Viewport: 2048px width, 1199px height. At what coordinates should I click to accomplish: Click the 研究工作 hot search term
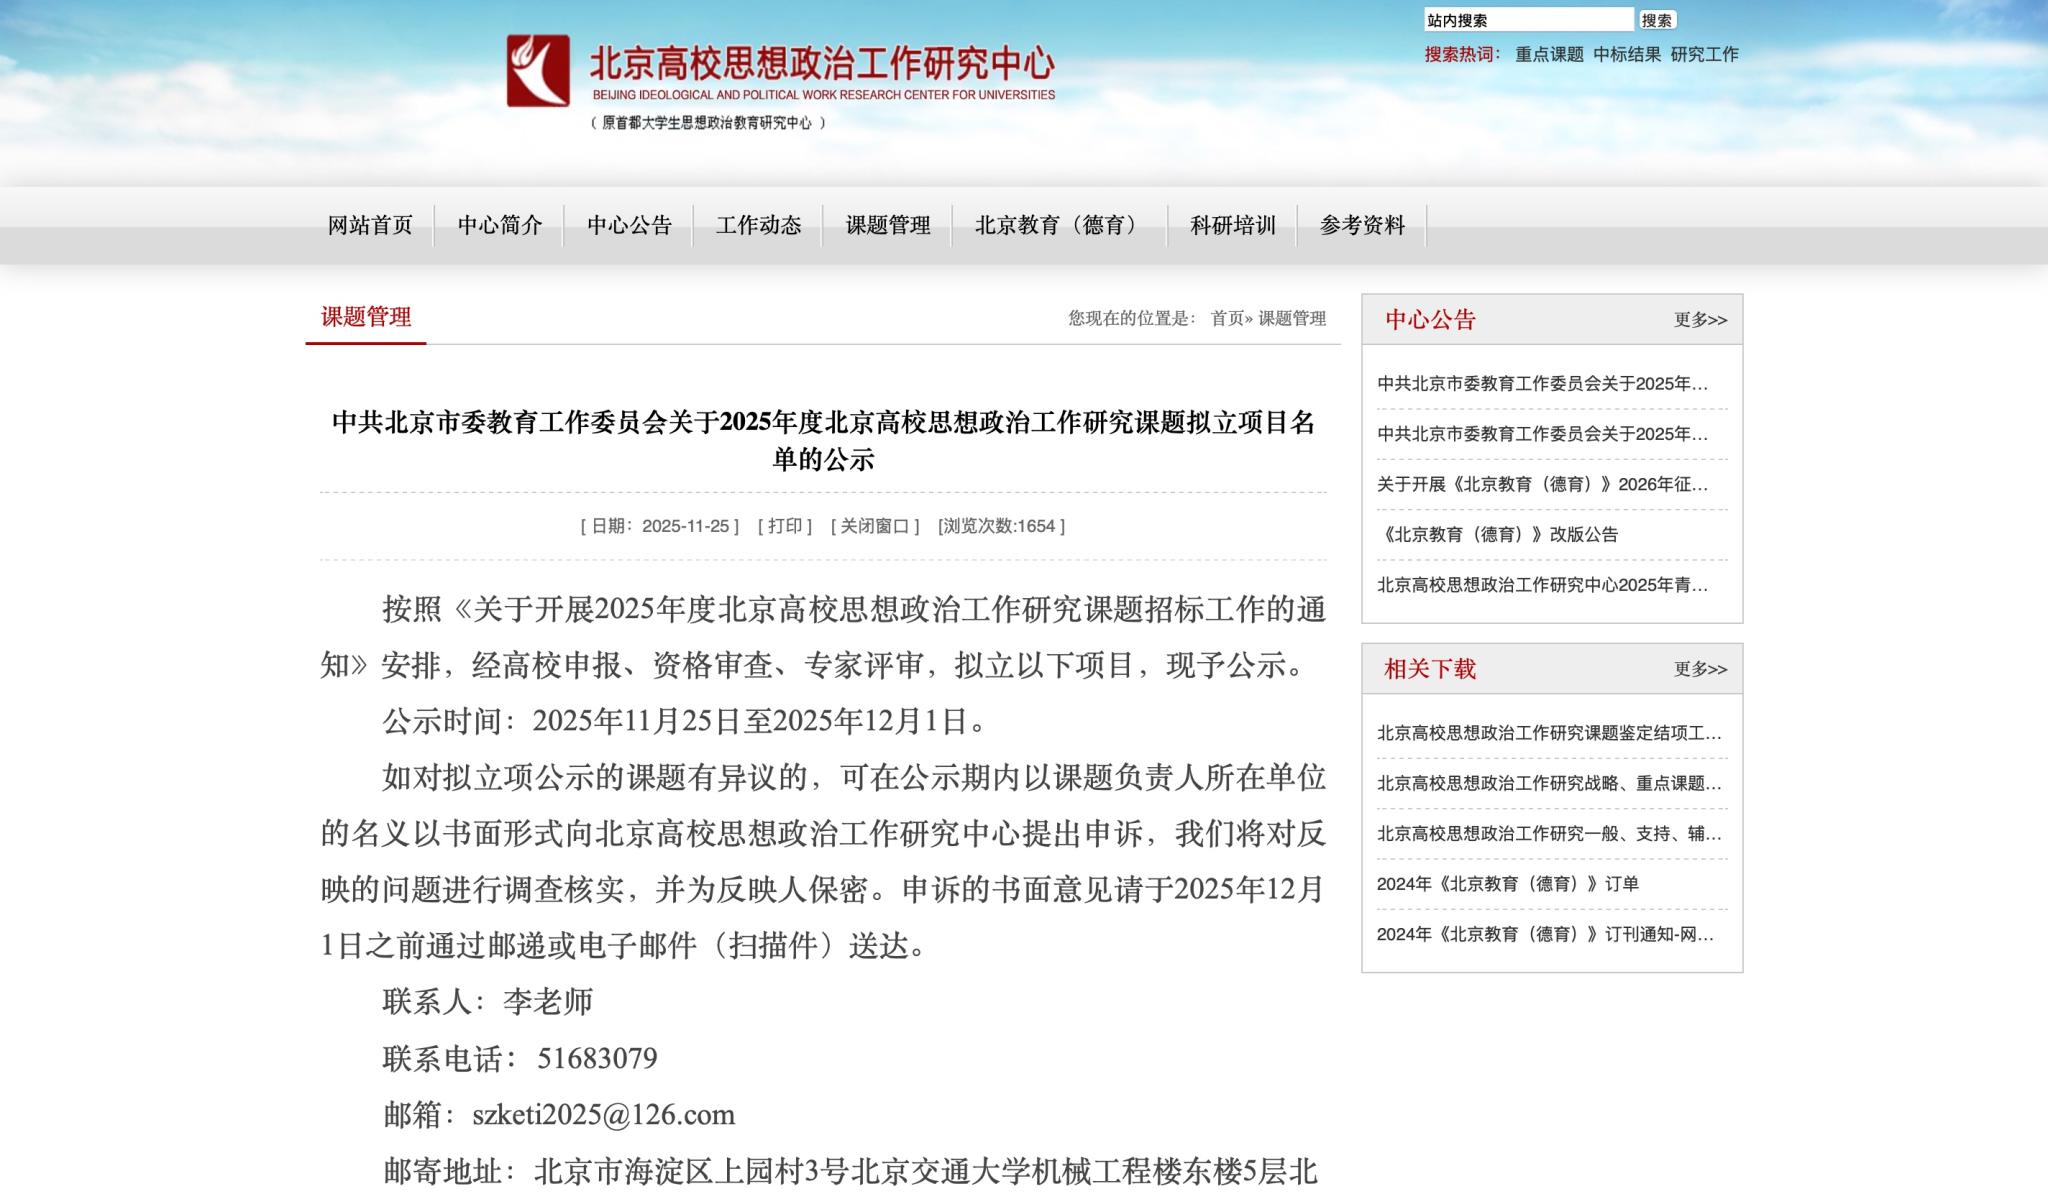click(x=1704, y=55)
